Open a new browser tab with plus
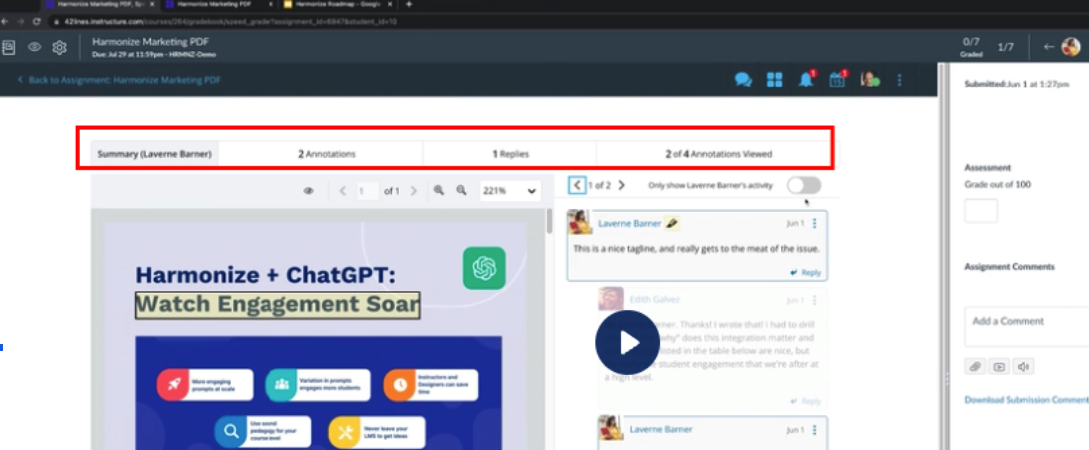Viewport: 1089px width, 450px height. coord(408,4)
